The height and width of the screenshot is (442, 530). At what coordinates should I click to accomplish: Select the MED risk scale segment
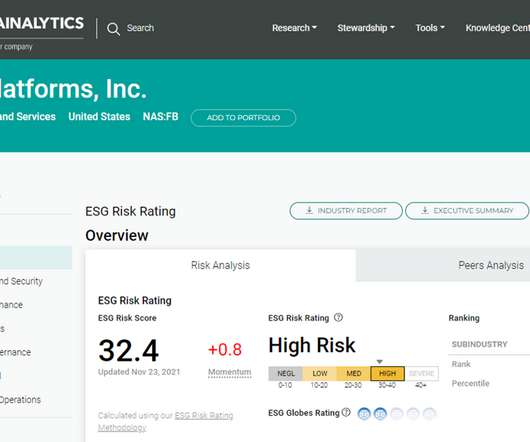[x=354, y=373]
